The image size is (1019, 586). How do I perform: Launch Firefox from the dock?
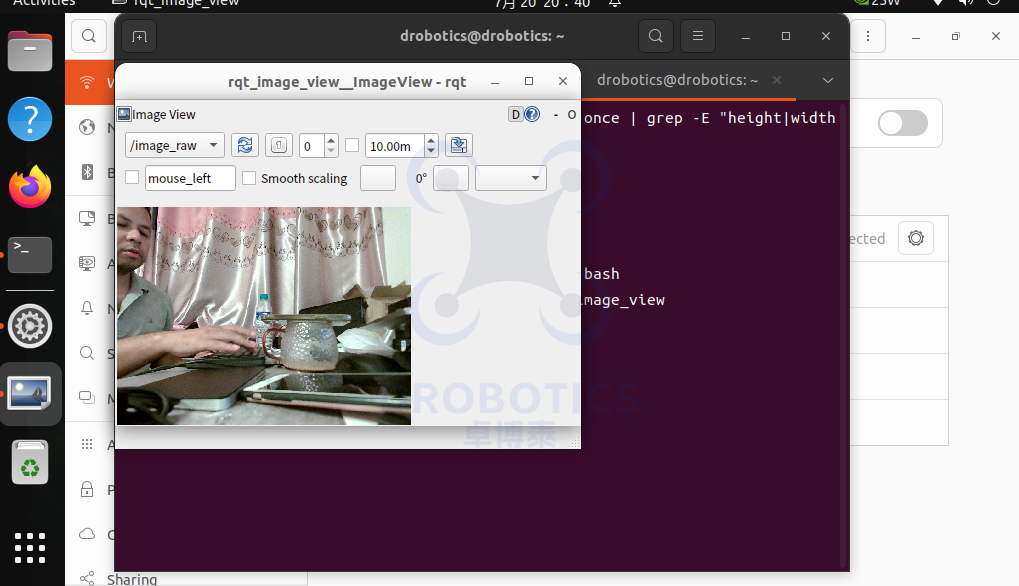[30, 187]
